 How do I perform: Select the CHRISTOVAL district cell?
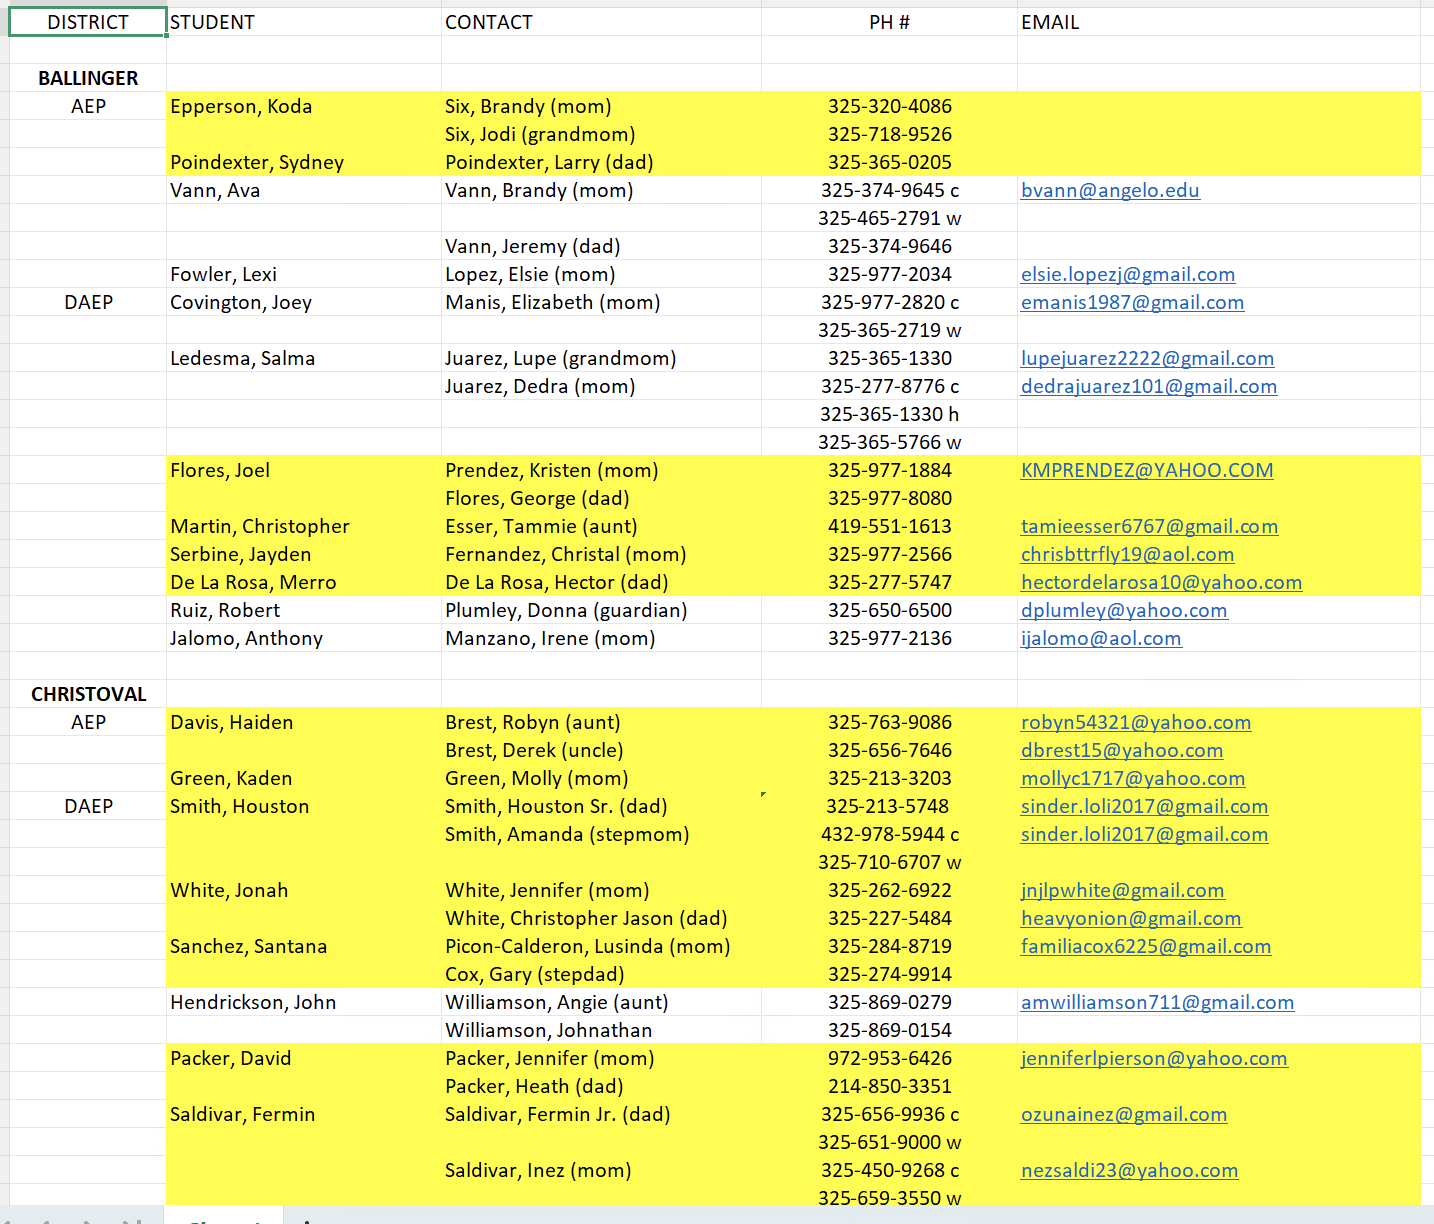(x=88, y=694)
